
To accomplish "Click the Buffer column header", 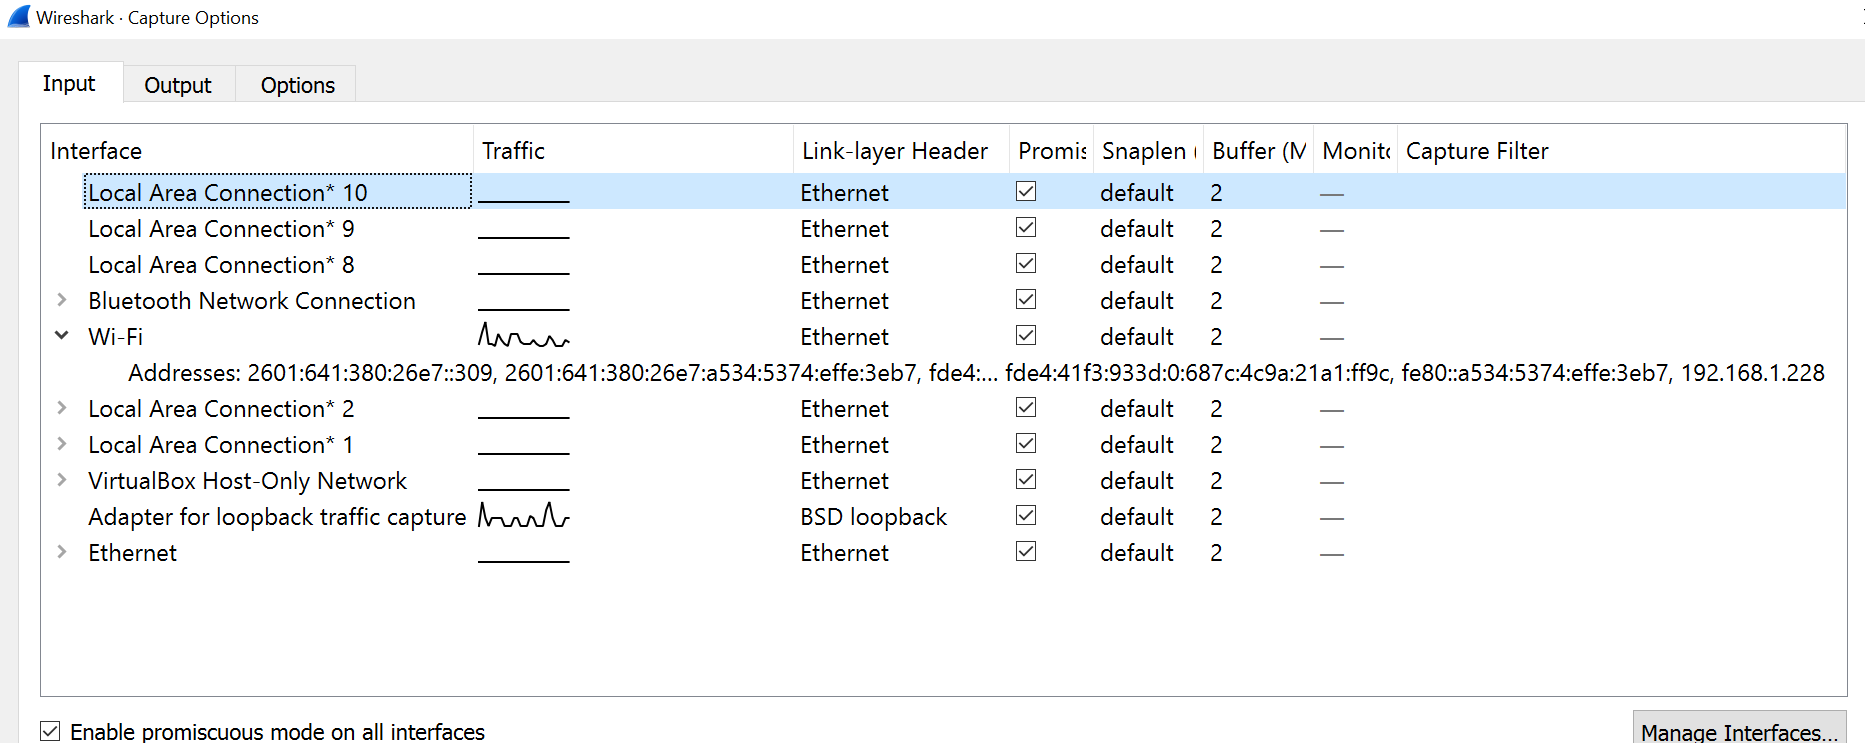I will point(1258,151).
